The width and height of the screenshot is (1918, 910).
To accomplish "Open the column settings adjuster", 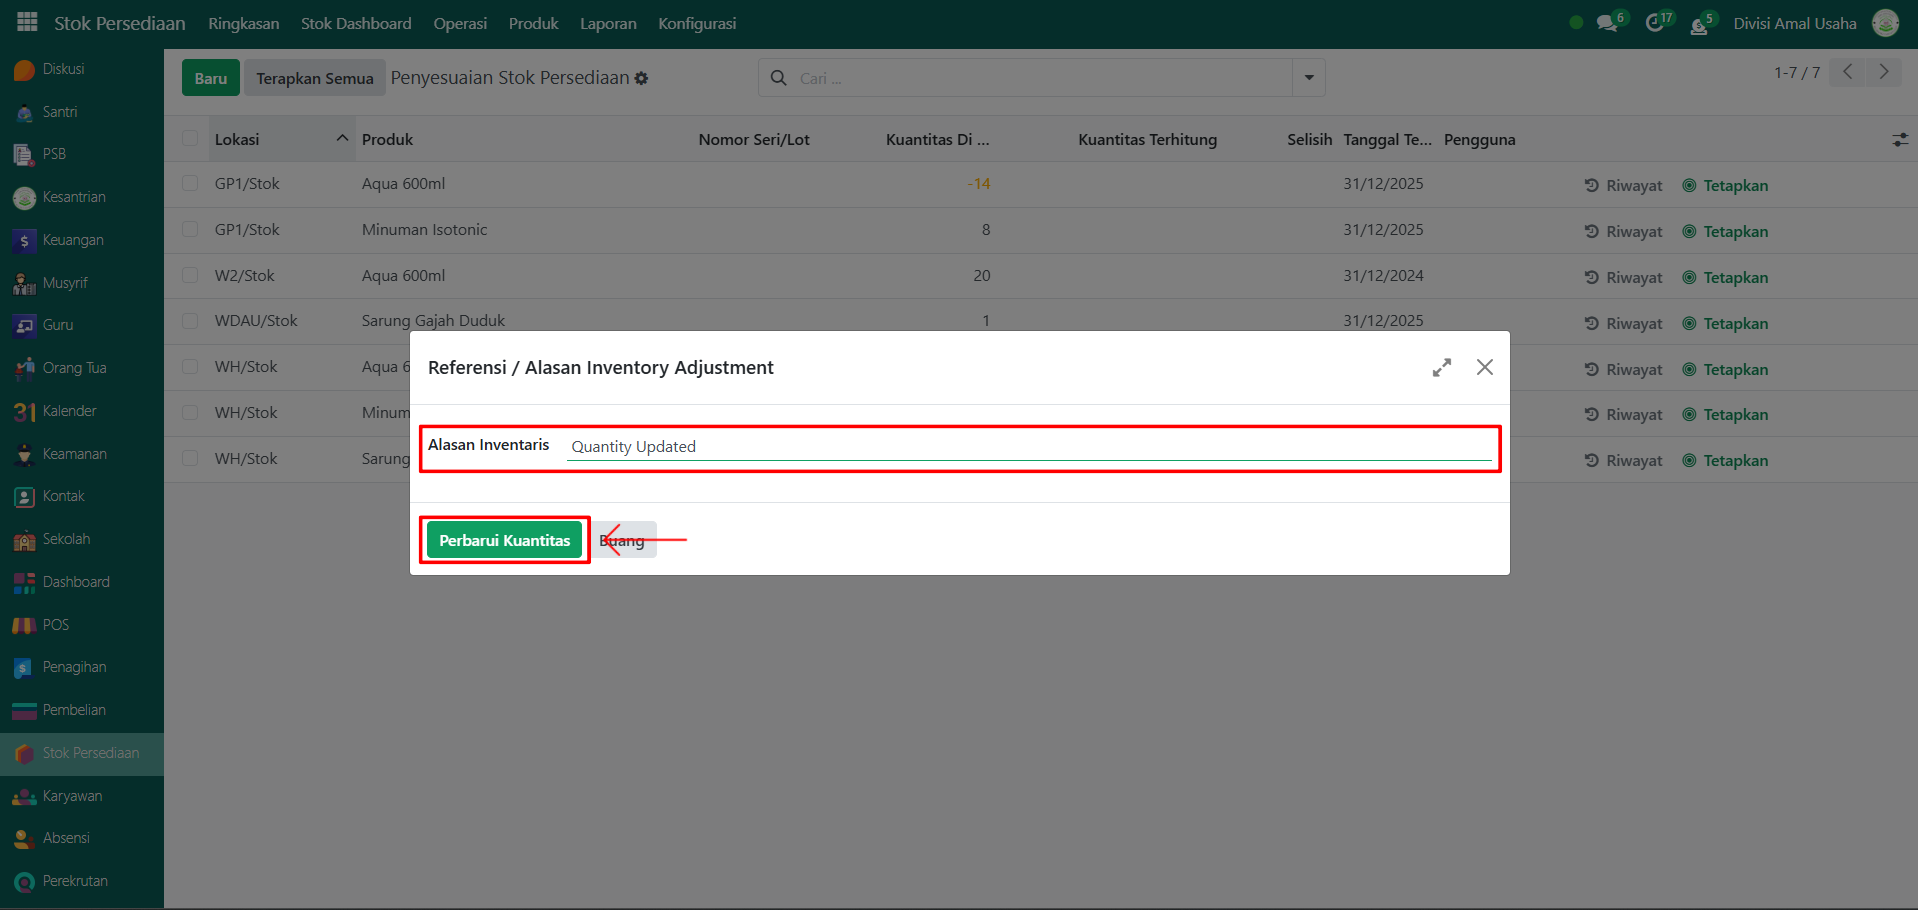I will pos(1900,140).
